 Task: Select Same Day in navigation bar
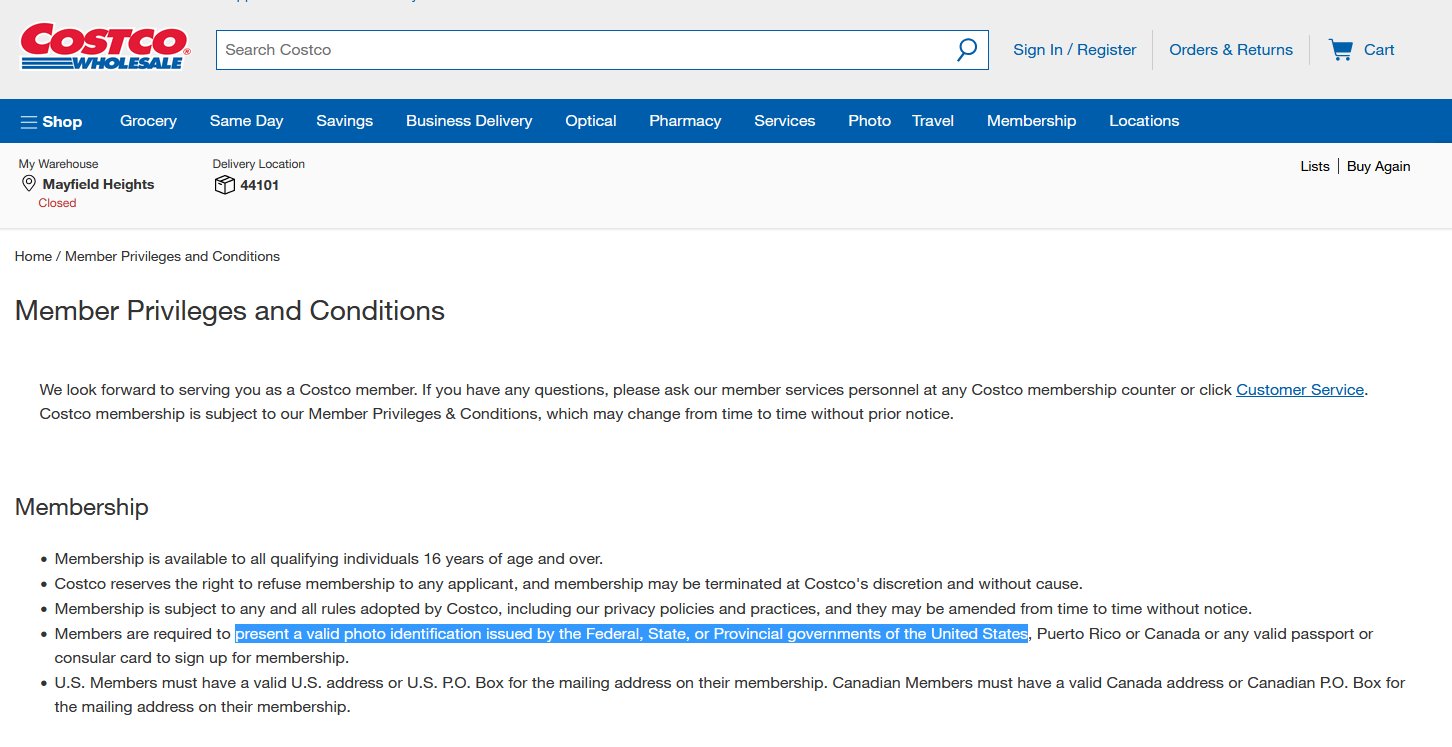[x=246, y=121]
